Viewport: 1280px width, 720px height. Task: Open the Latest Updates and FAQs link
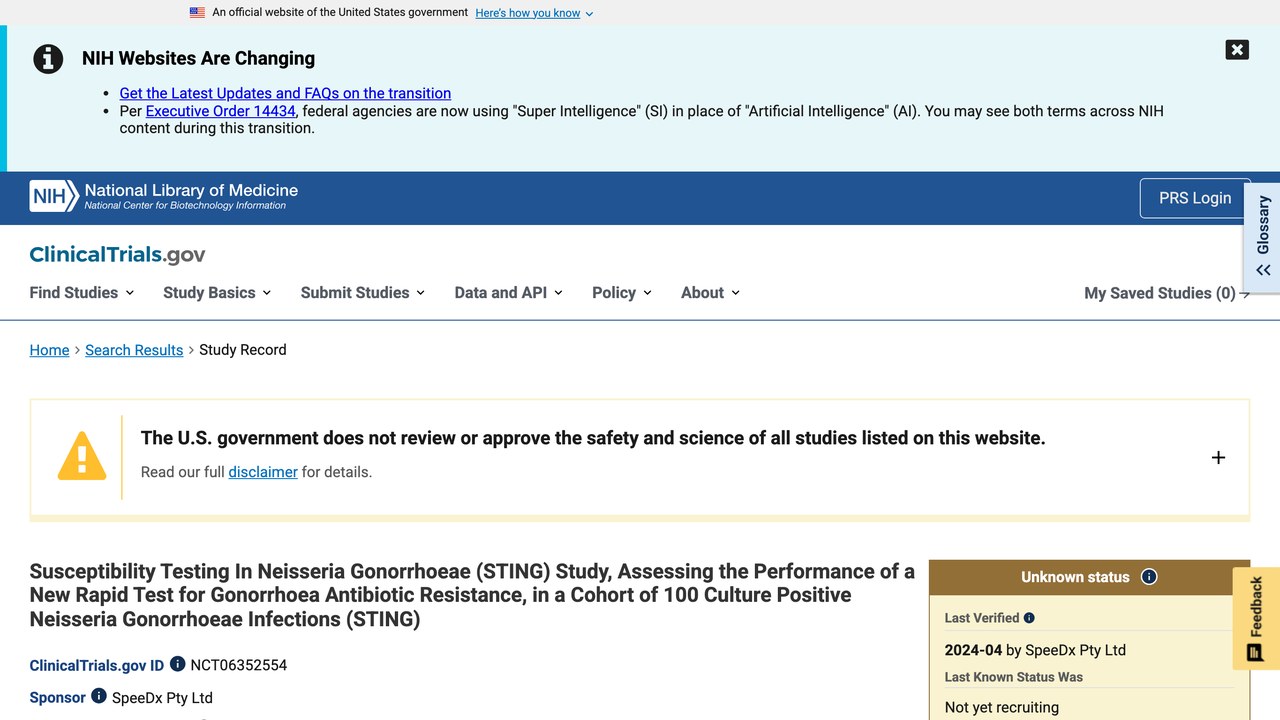pos(285,93)
